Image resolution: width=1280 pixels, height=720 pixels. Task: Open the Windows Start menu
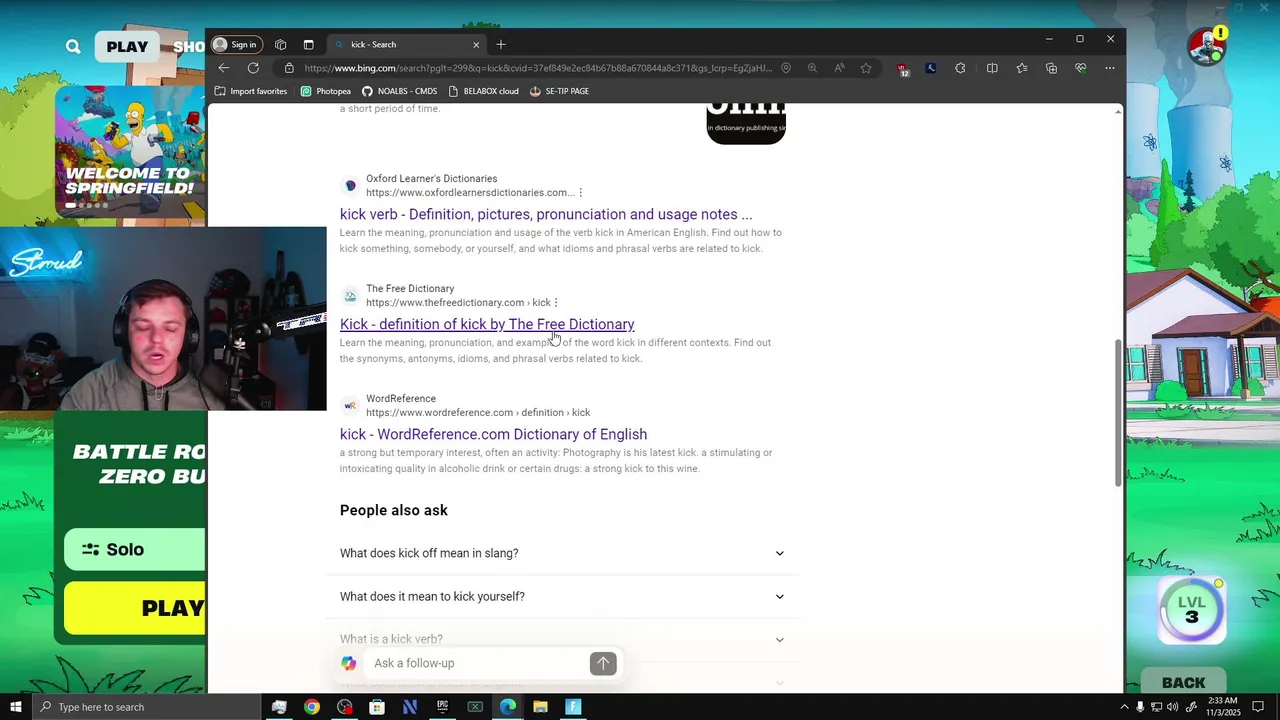16,707
